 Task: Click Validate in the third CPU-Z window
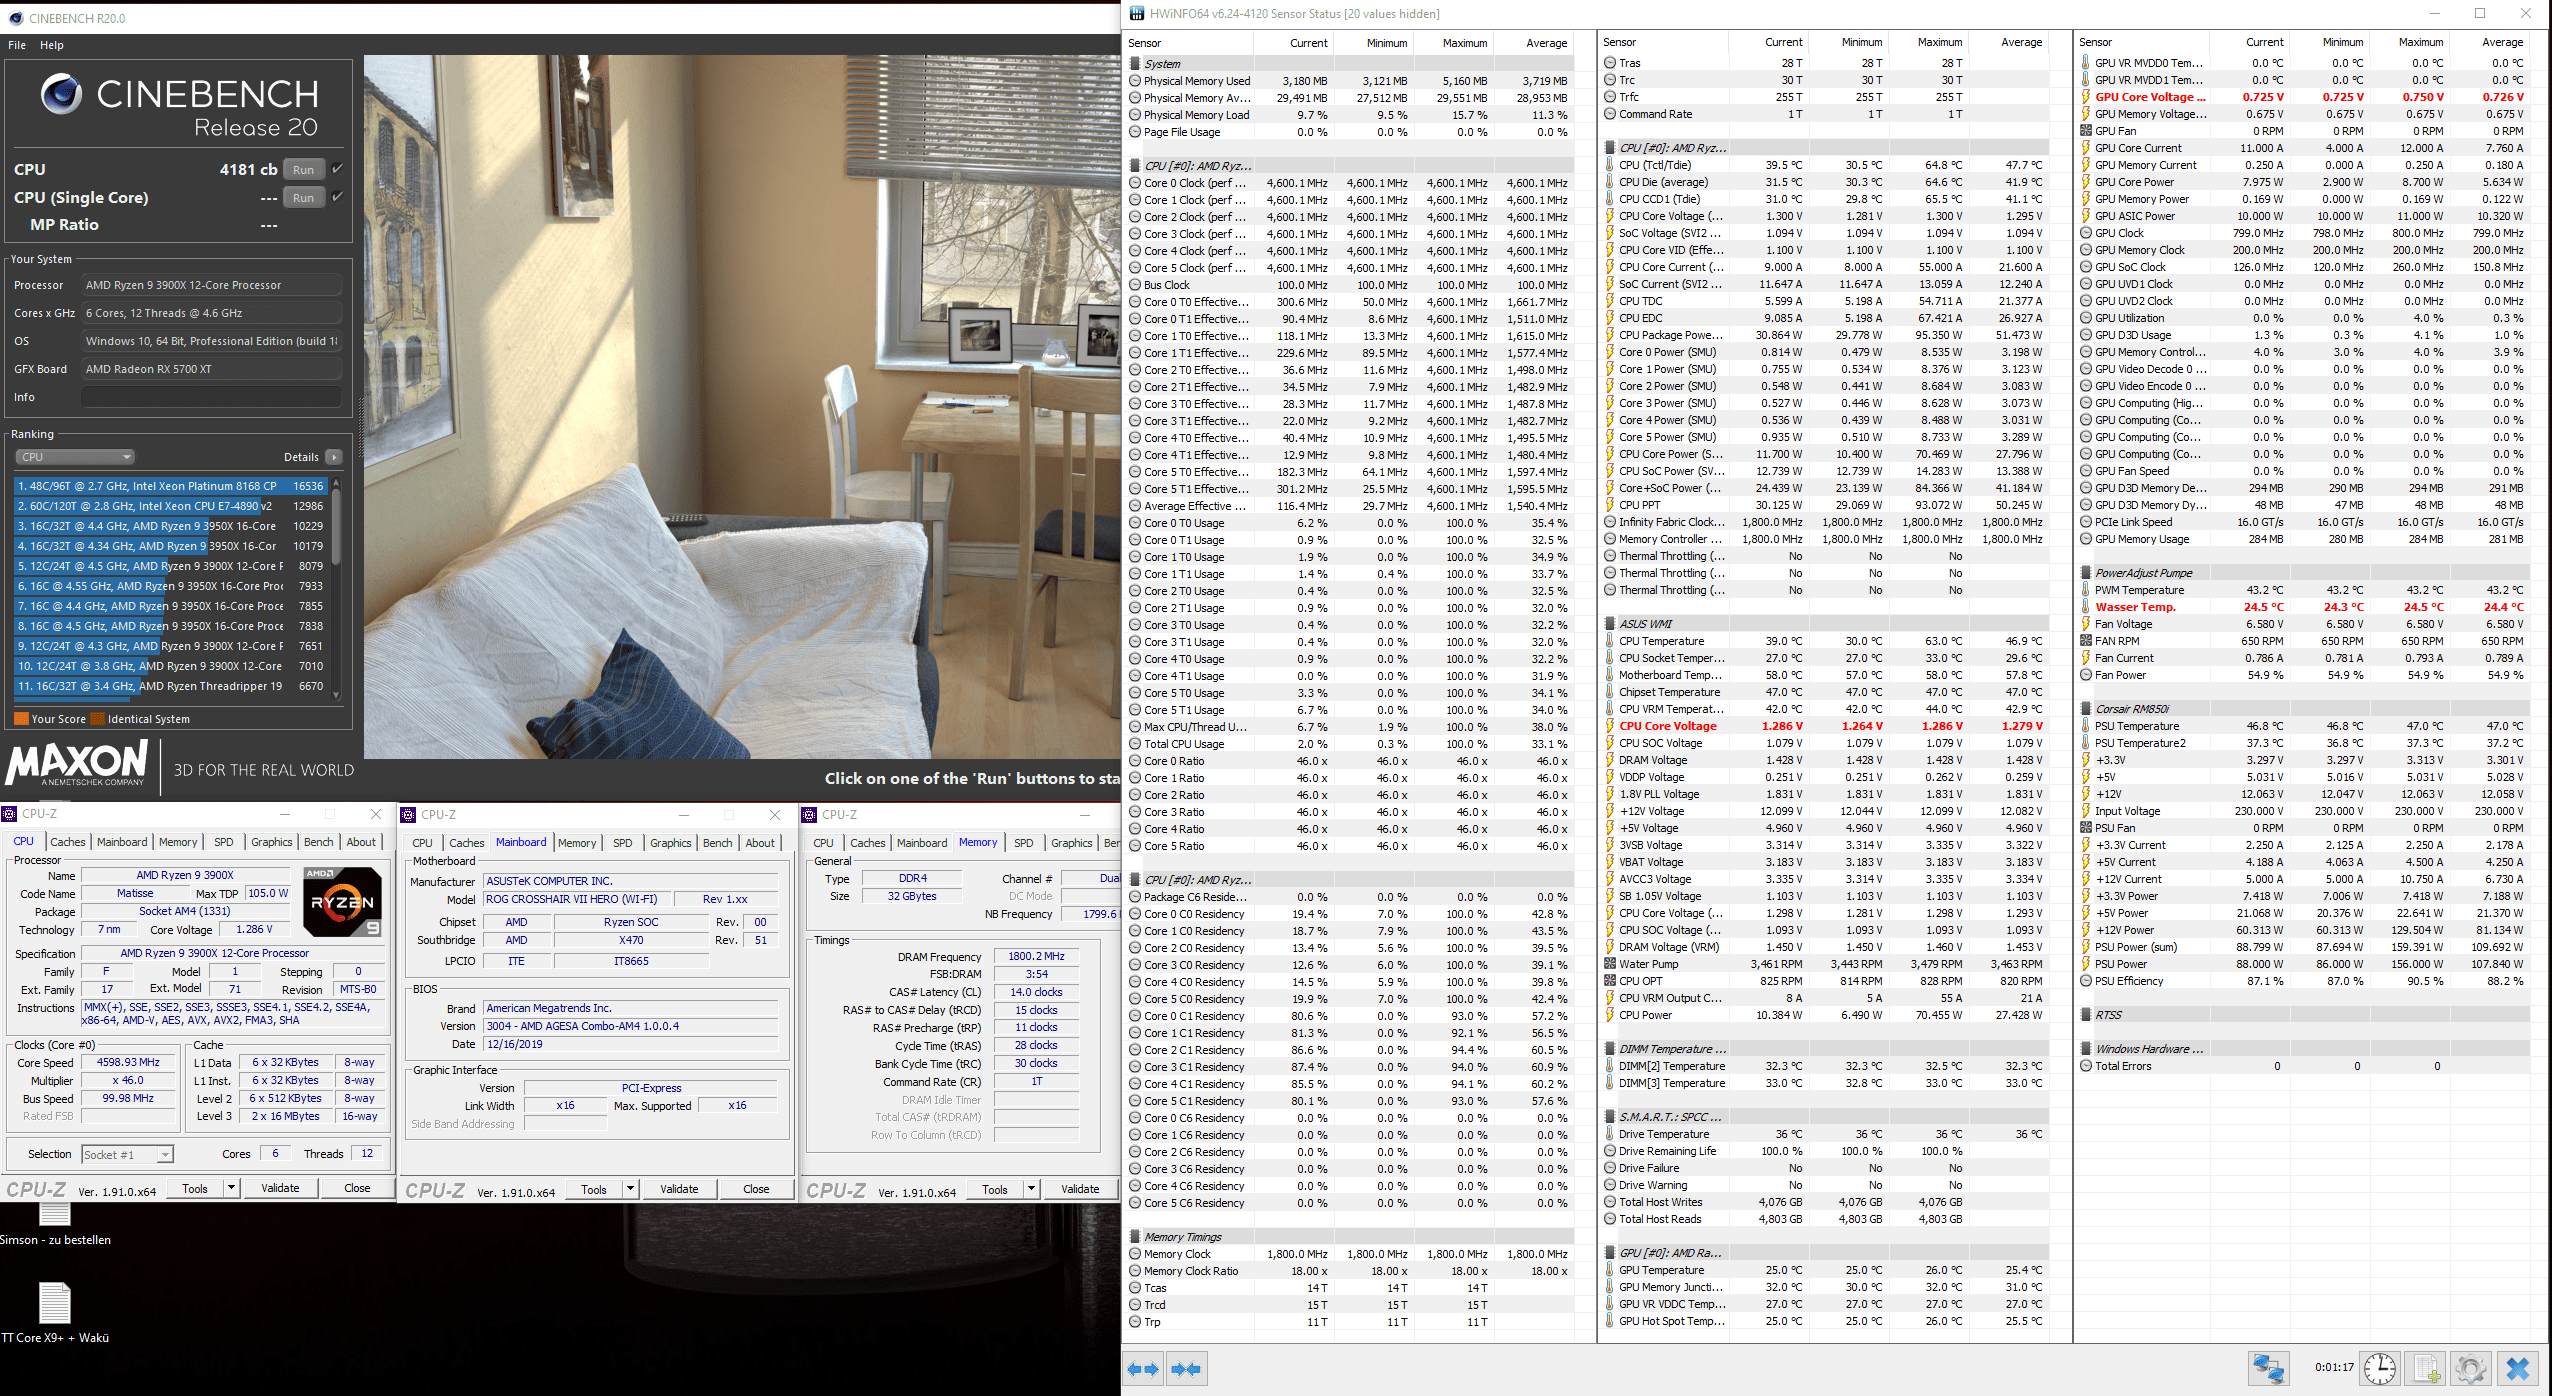click(1080, 1189)
